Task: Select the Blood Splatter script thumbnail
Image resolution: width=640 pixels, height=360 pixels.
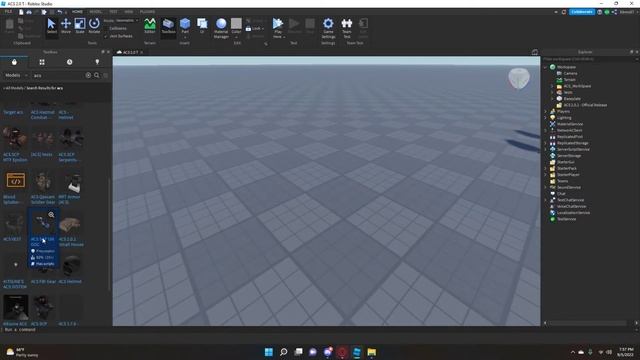Action: pos(16,181)
